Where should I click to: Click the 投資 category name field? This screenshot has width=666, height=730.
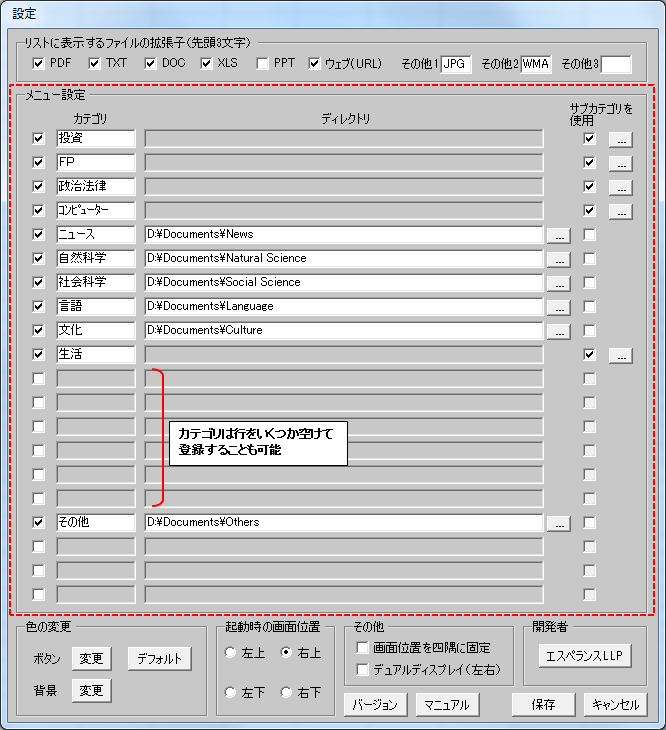[96, 138]
